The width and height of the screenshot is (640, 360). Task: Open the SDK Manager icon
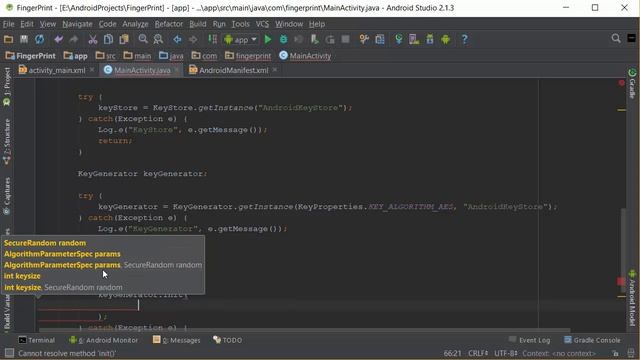tap(430, 39)
